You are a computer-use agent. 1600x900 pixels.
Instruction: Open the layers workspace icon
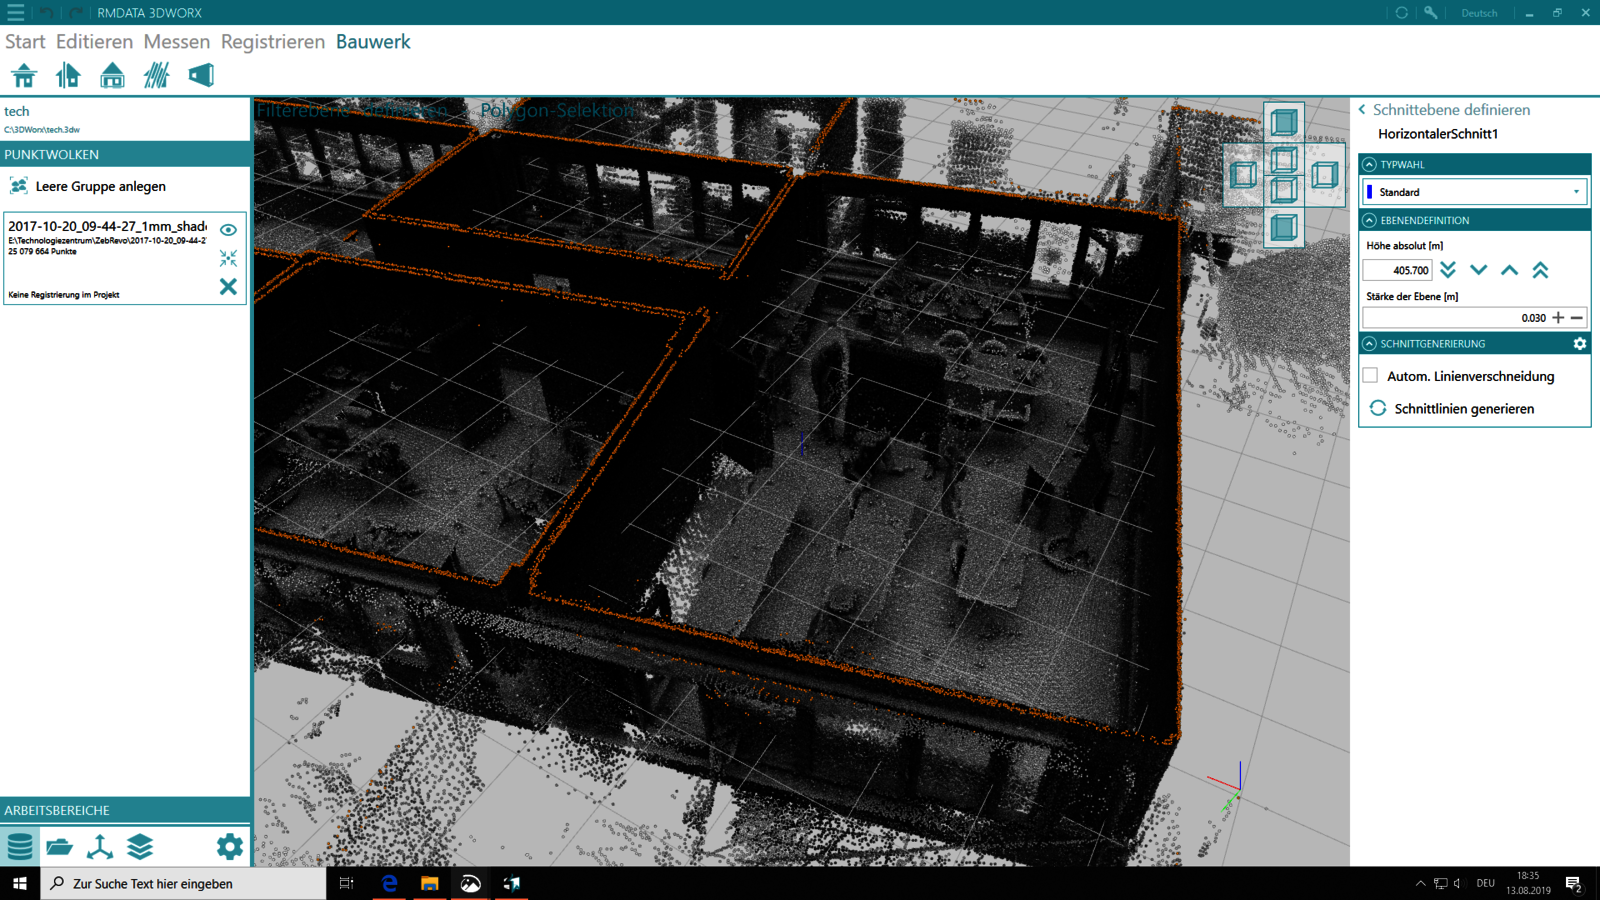[140, 847]
